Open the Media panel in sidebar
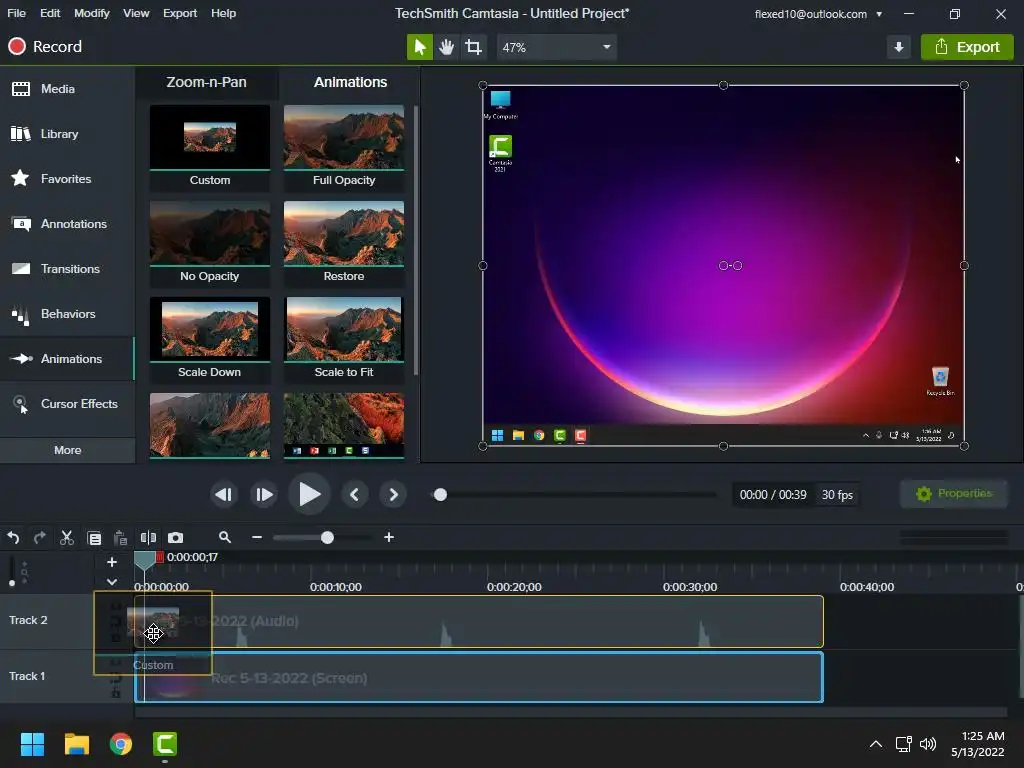1024x768 pixels. [x=67, y=89]
